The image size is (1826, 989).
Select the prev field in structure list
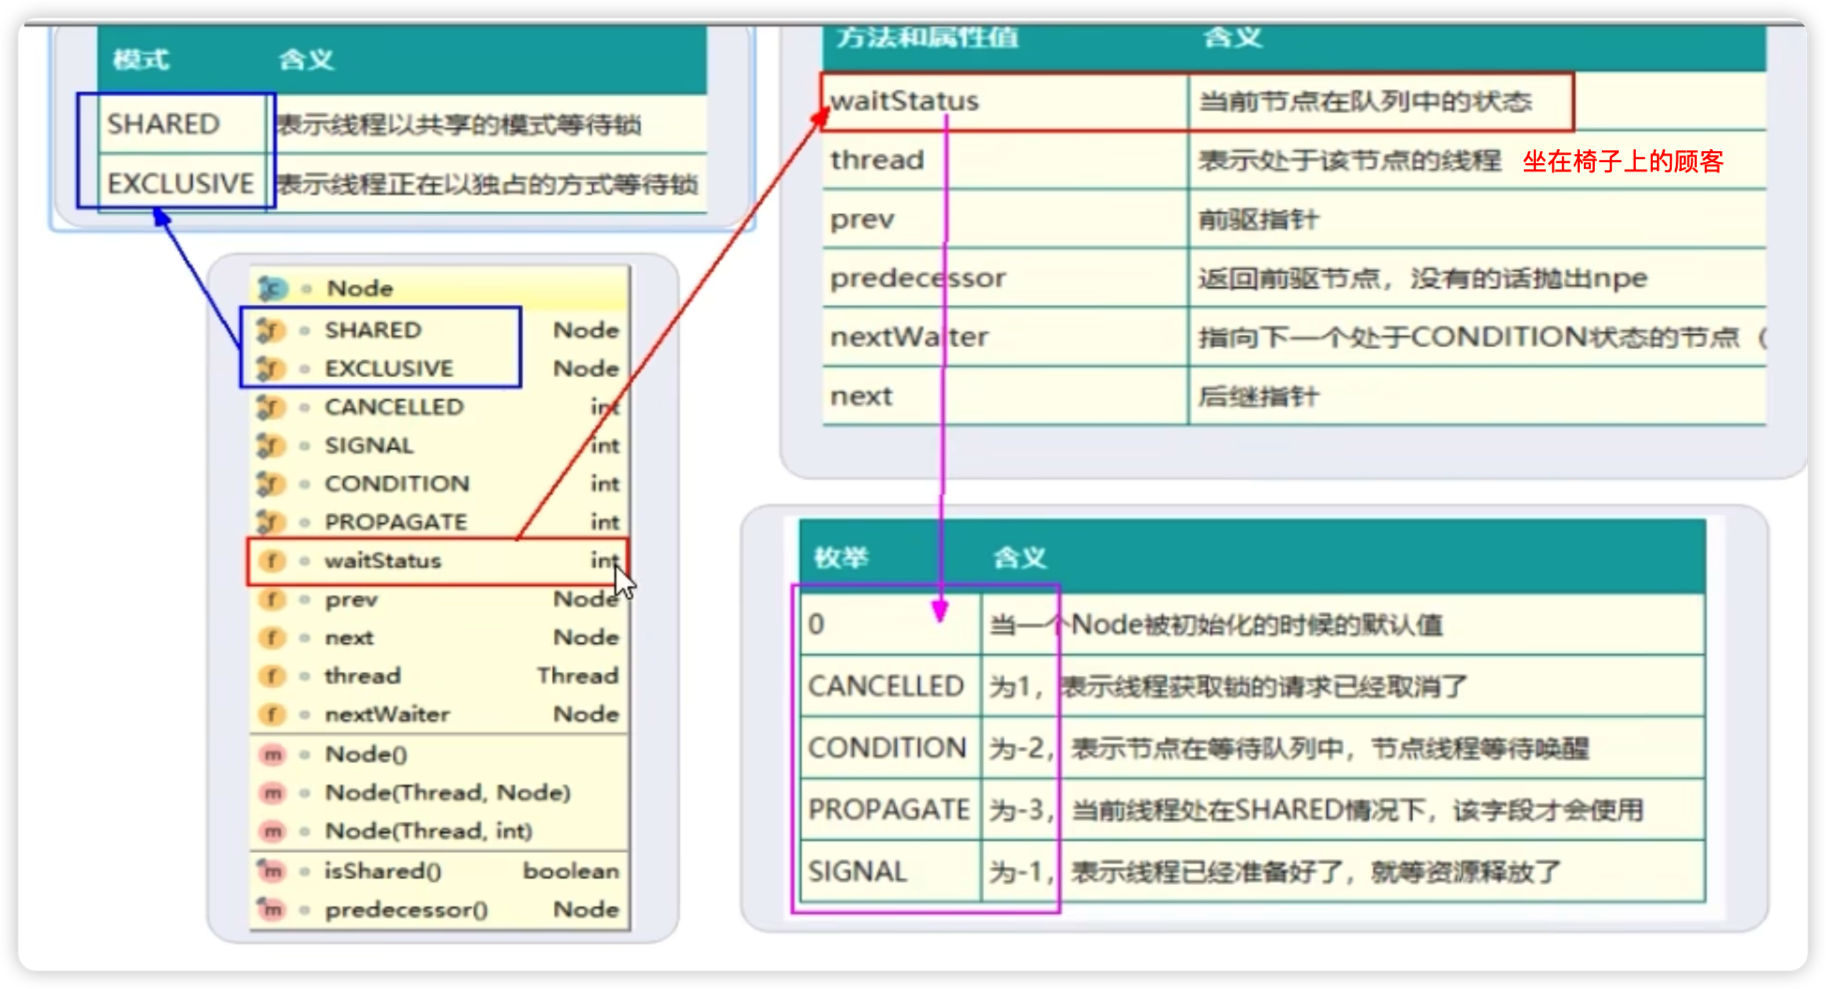(440, 600)
